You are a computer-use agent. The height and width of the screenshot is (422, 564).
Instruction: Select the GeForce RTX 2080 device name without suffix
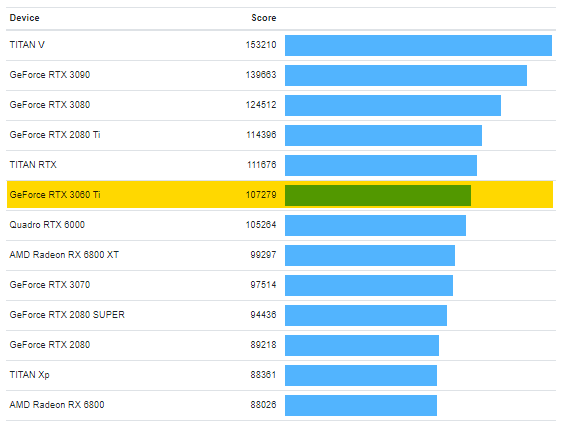(x=50, y=345)
